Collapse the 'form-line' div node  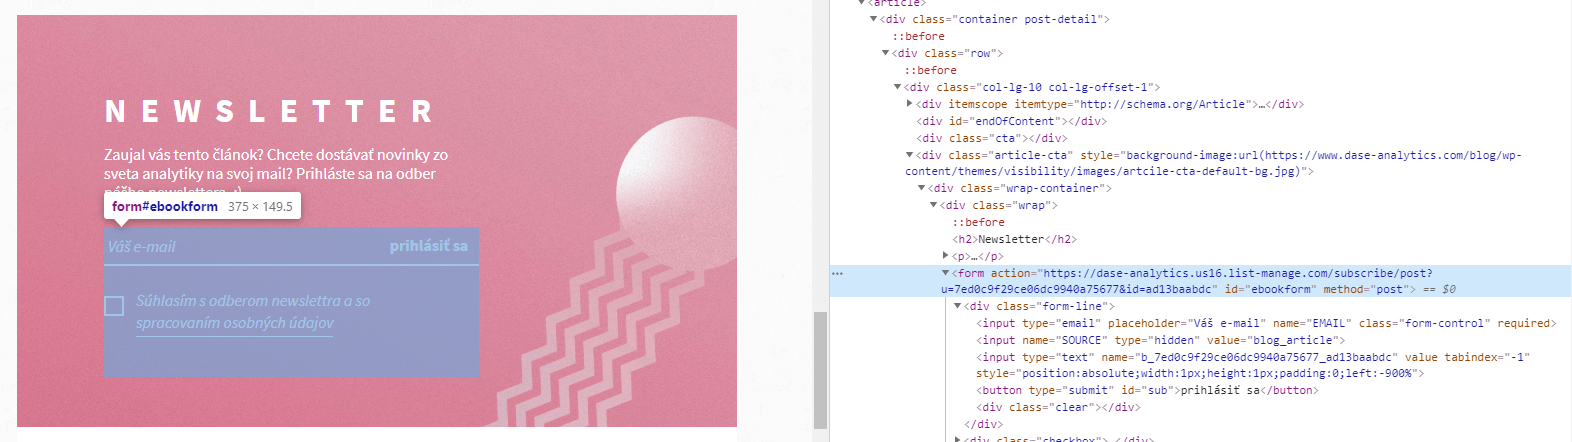pos(957,306)
